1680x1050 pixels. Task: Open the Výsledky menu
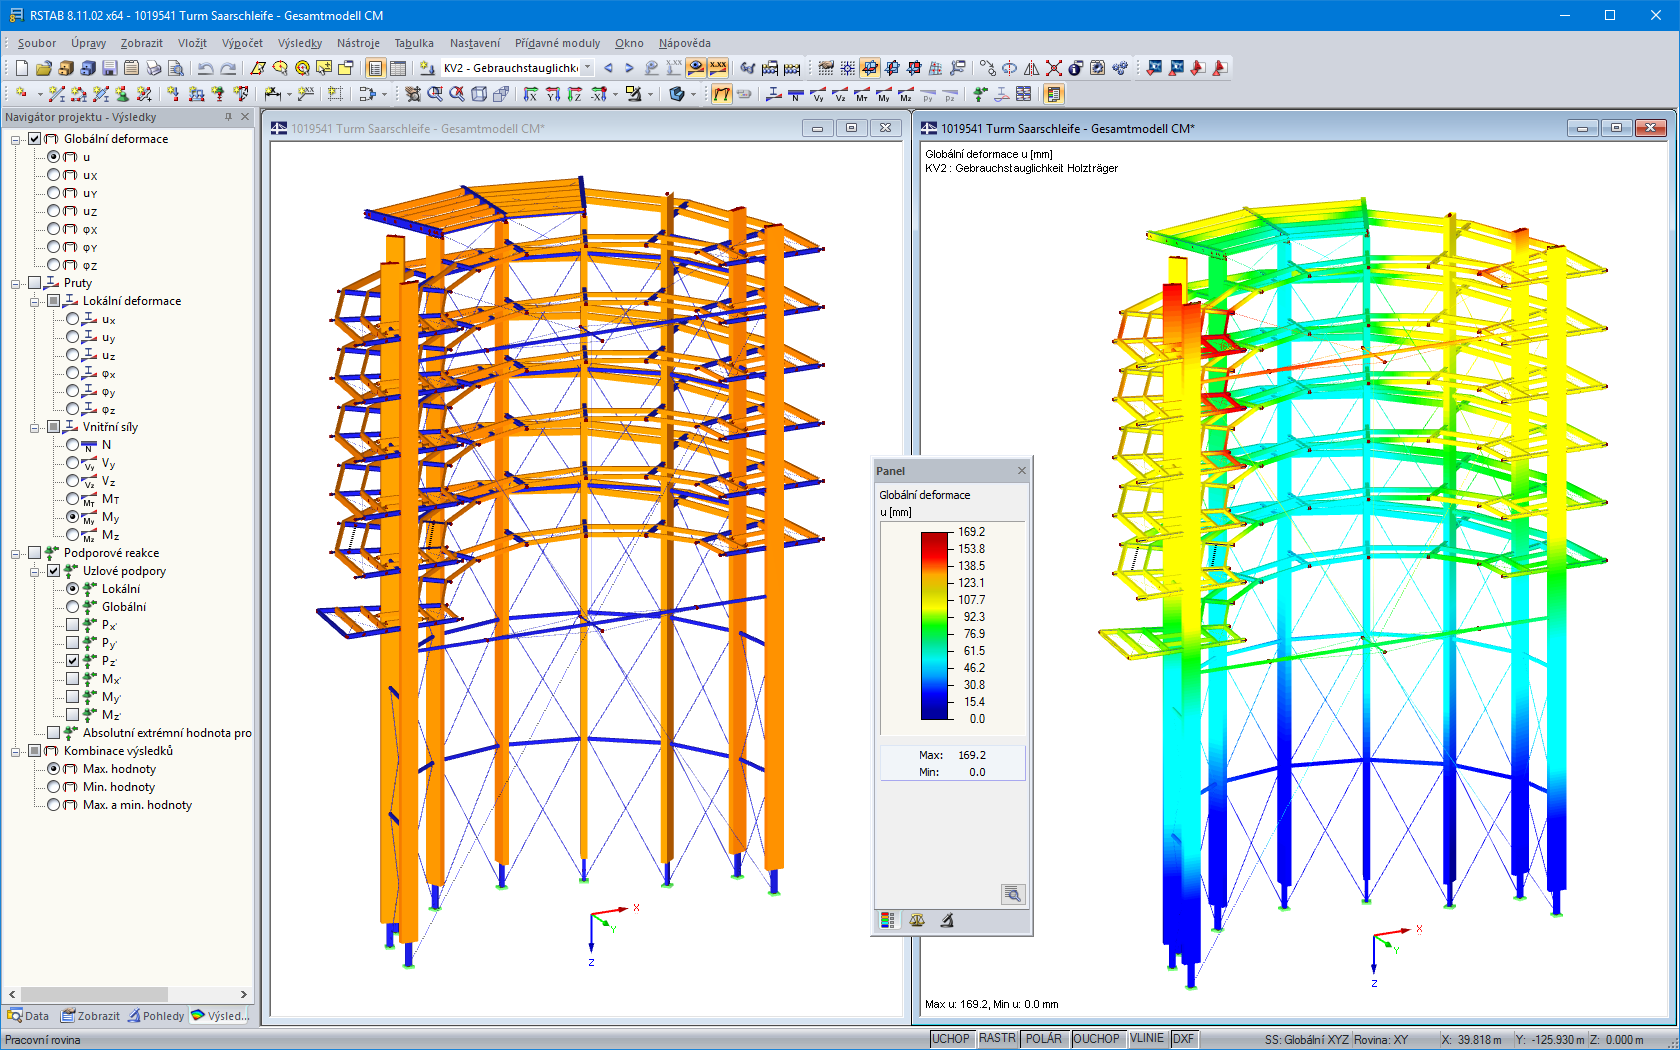300,43
